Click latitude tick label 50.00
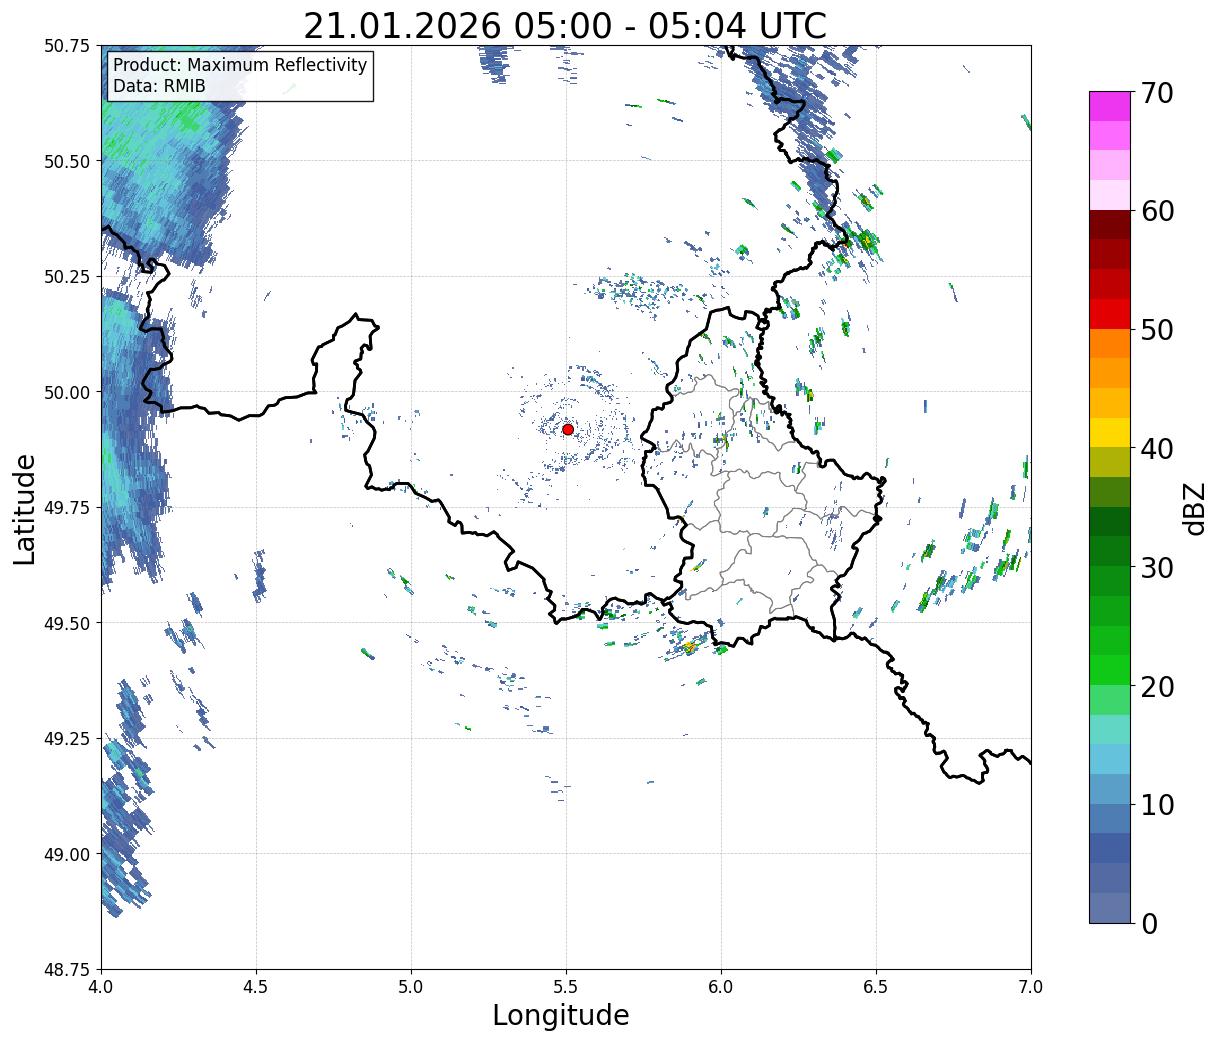1219x1040 pixels. [67, 392]
